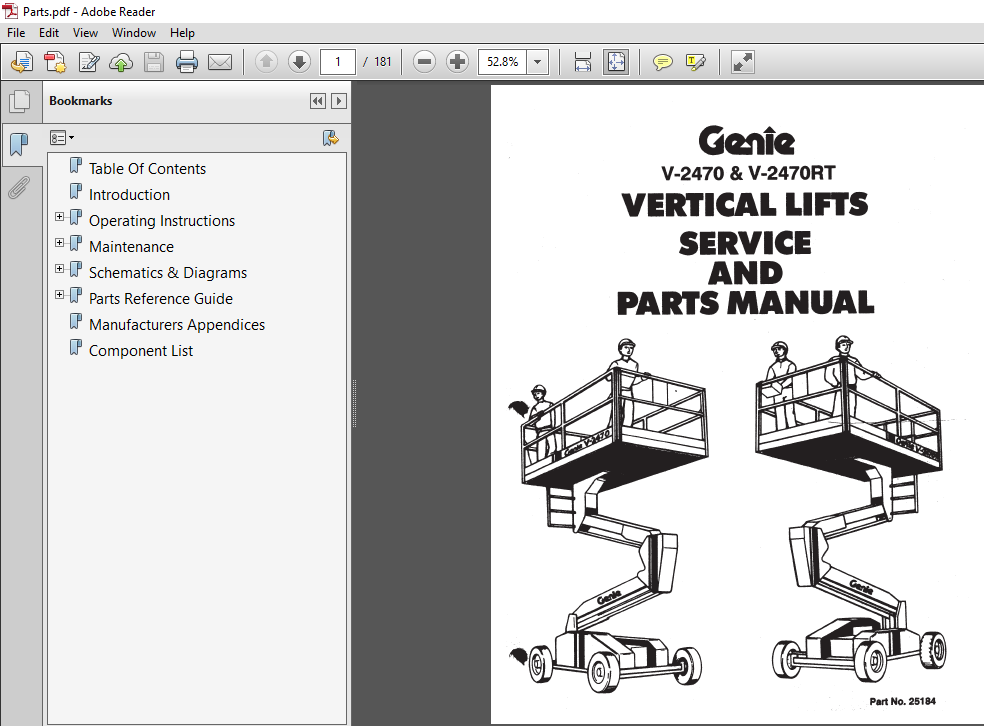Select the highlight text tool
The width and height of the screenshot is (984, 726).
696,62
